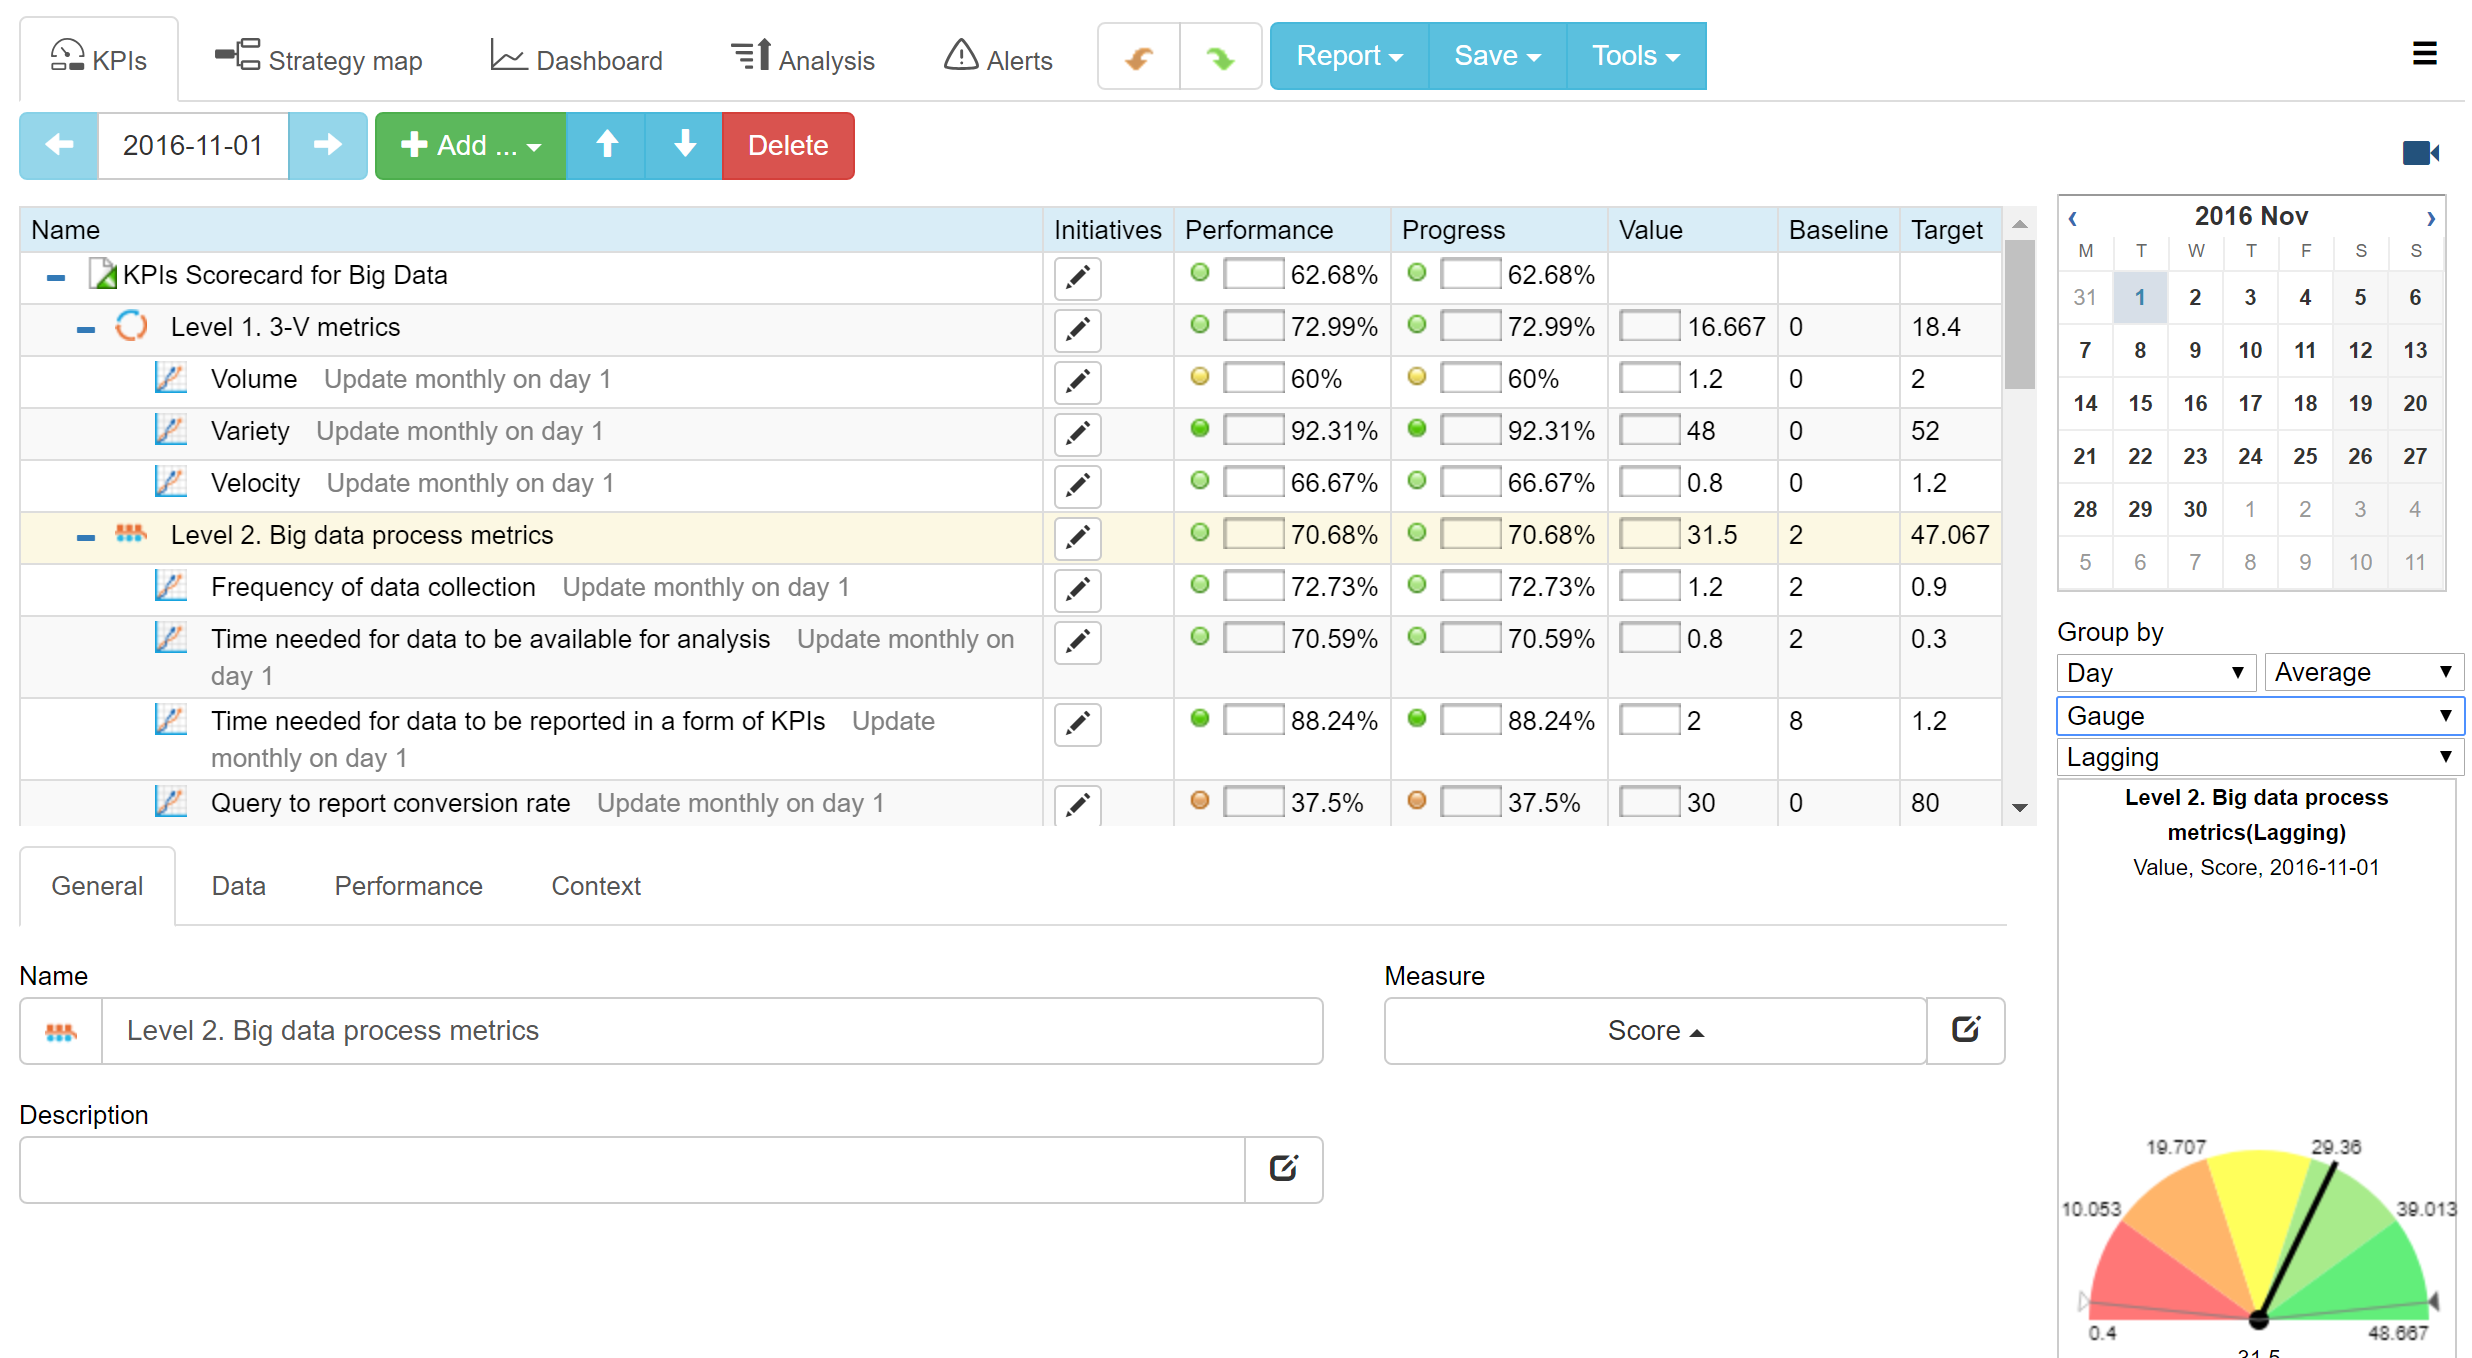This screenshot has width=2472, height=1358.
Task: Undo the last change
Action: [x=1137, y=56]
